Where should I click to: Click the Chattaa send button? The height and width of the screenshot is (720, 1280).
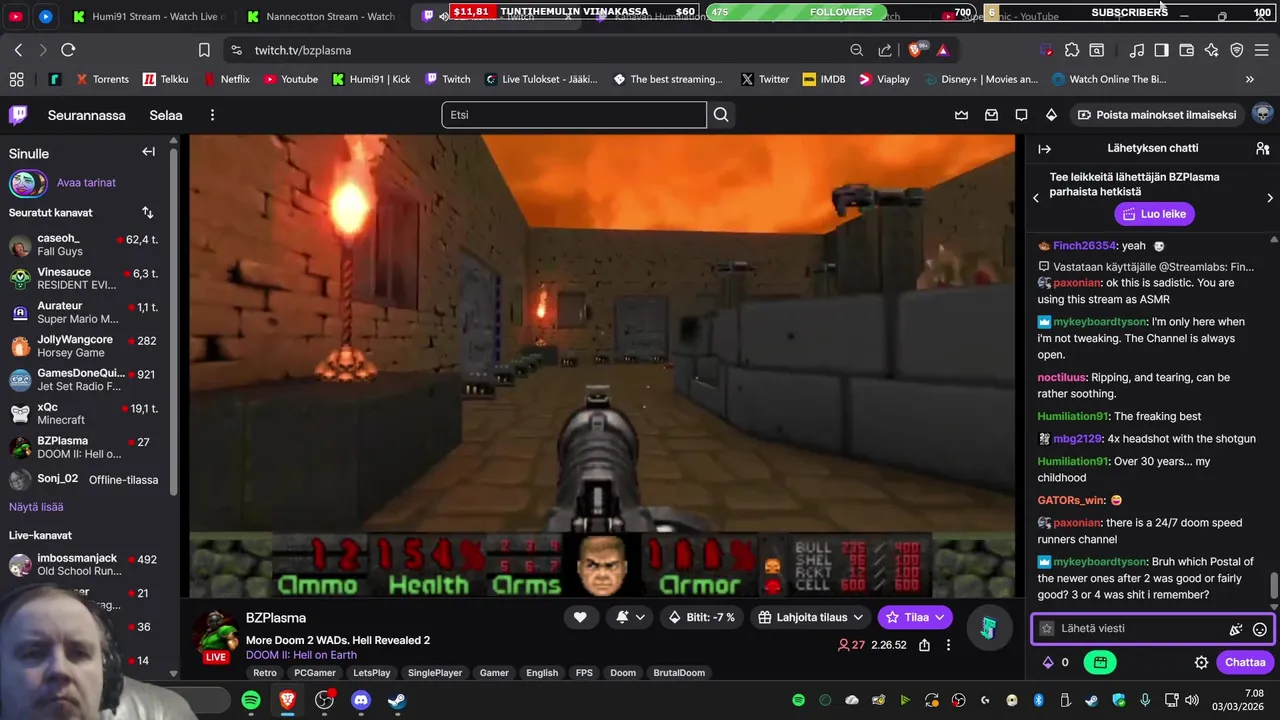click(x=1245, y=662)
